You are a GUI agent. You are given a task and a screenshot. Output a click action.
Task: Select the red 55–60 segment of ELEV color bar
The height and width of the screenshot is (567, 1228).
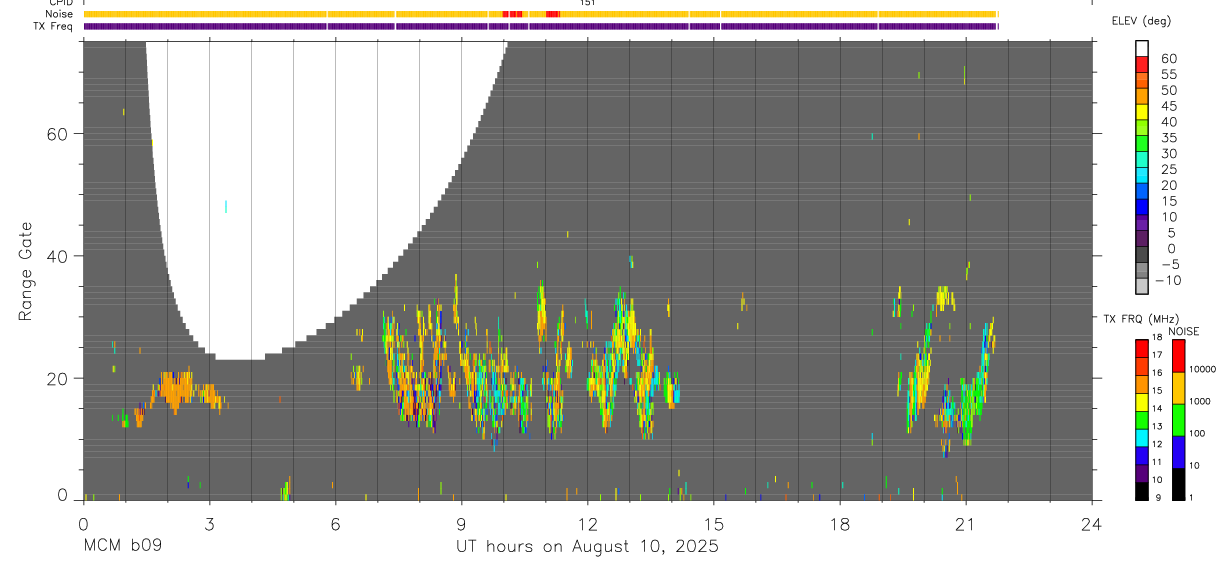[1142, 65]
